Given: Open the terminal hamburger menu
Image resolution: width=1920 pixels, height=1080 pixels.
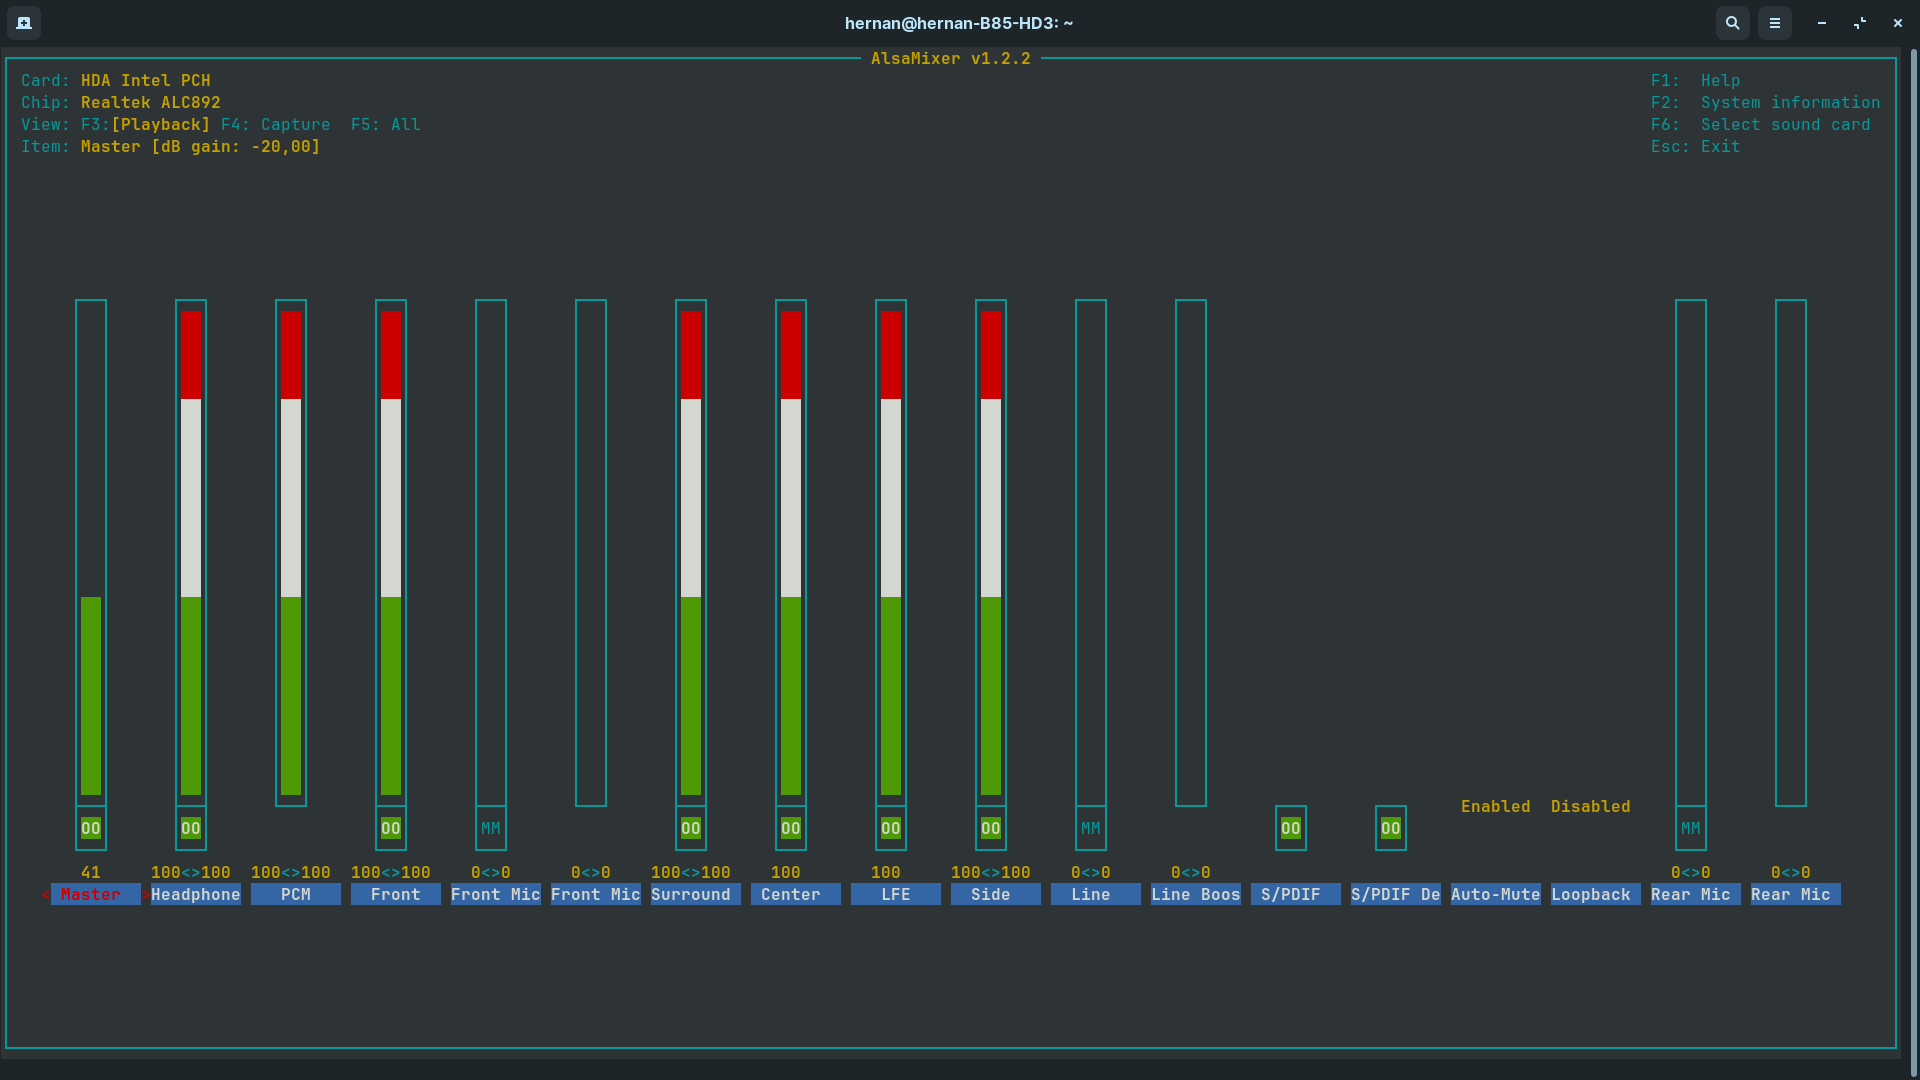Looking at the screenshot, I should click(1775, 22).
